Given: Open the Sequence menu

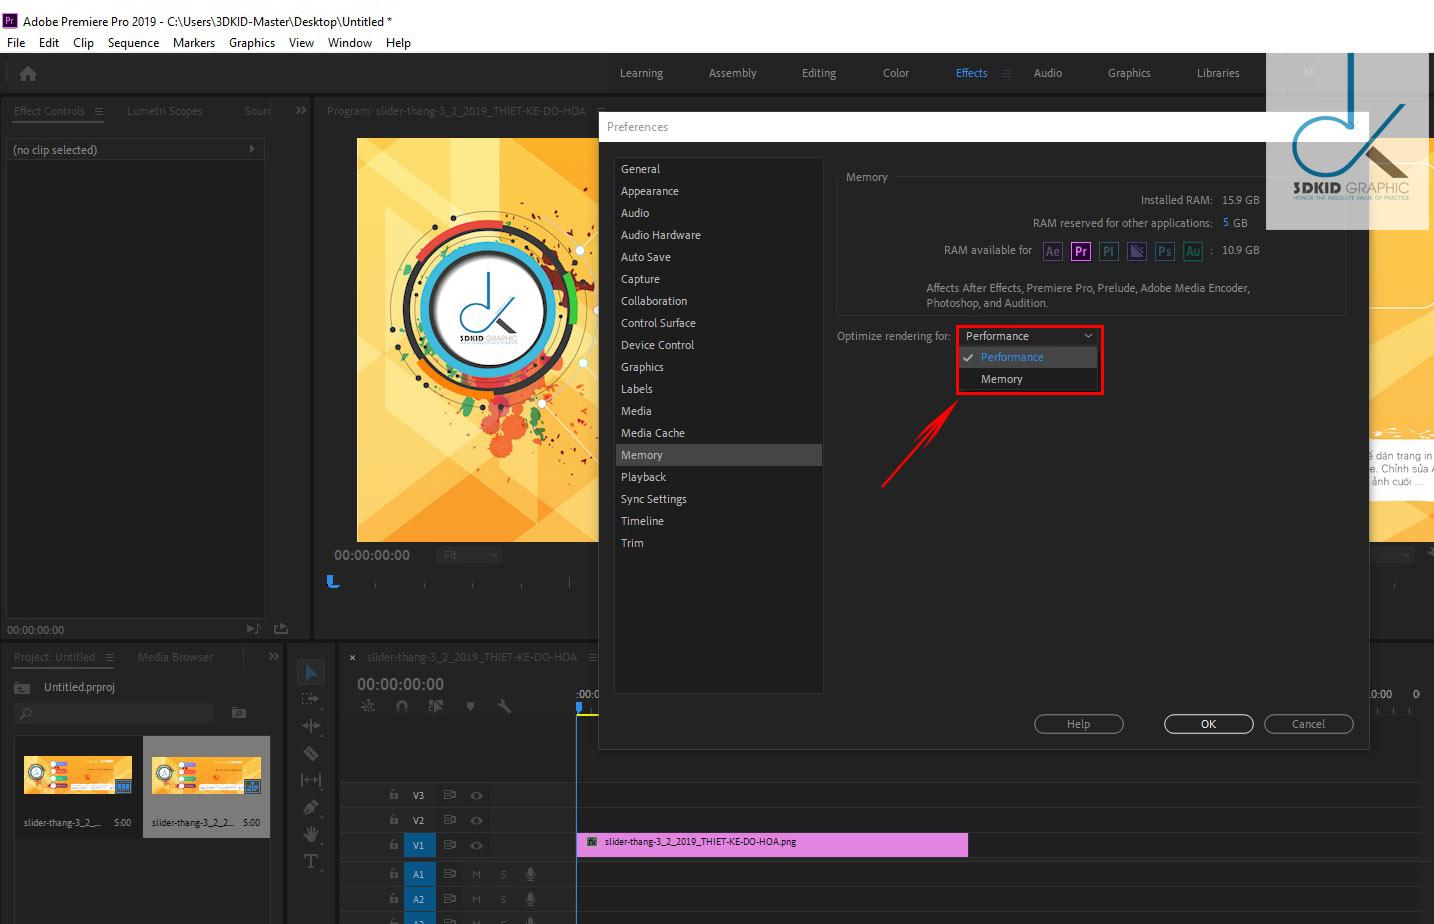Looking at the screenshot, I should coord(133,43).
